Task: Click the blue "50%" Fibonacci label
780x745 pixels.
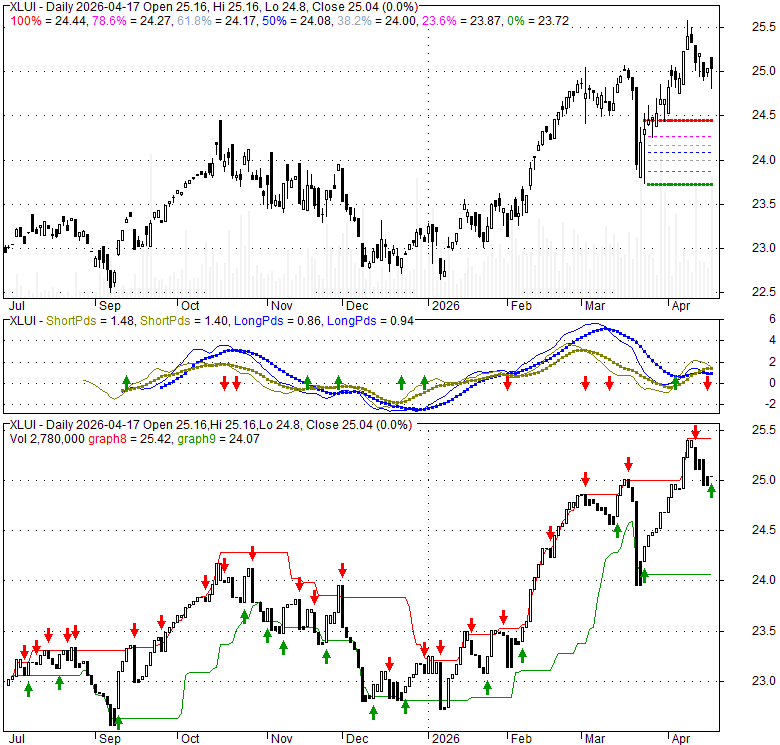Action: point(274,21)
